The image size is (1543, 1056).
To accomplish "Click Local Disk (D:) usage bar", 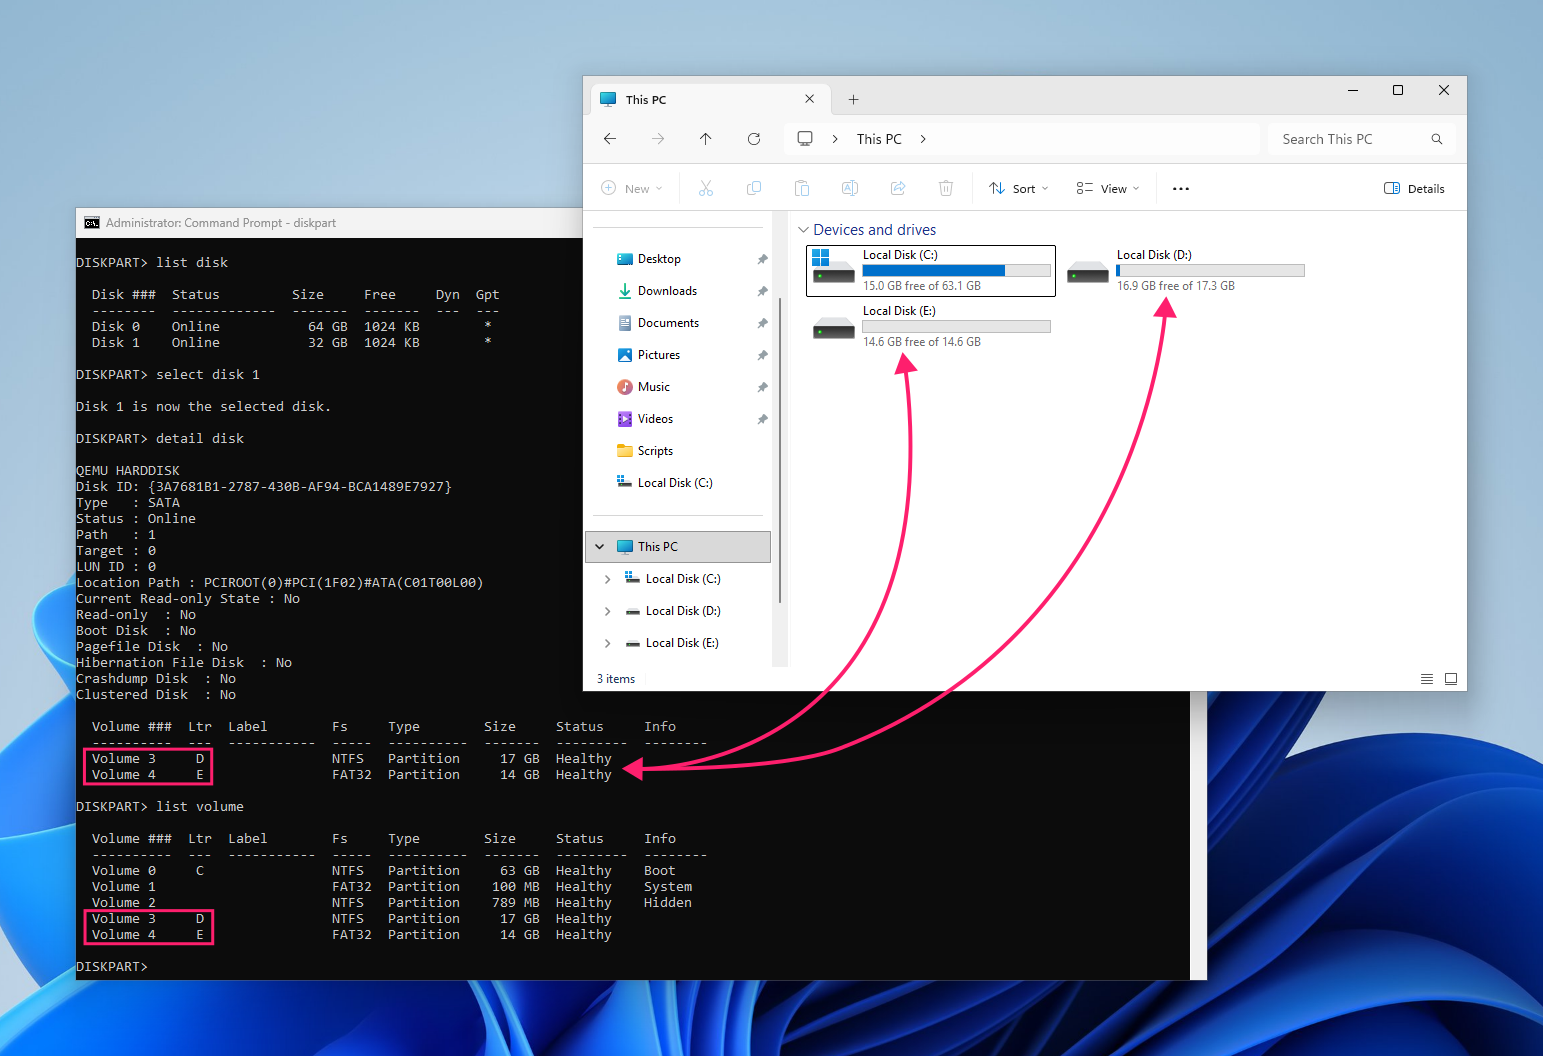I will coord(1210,271).
